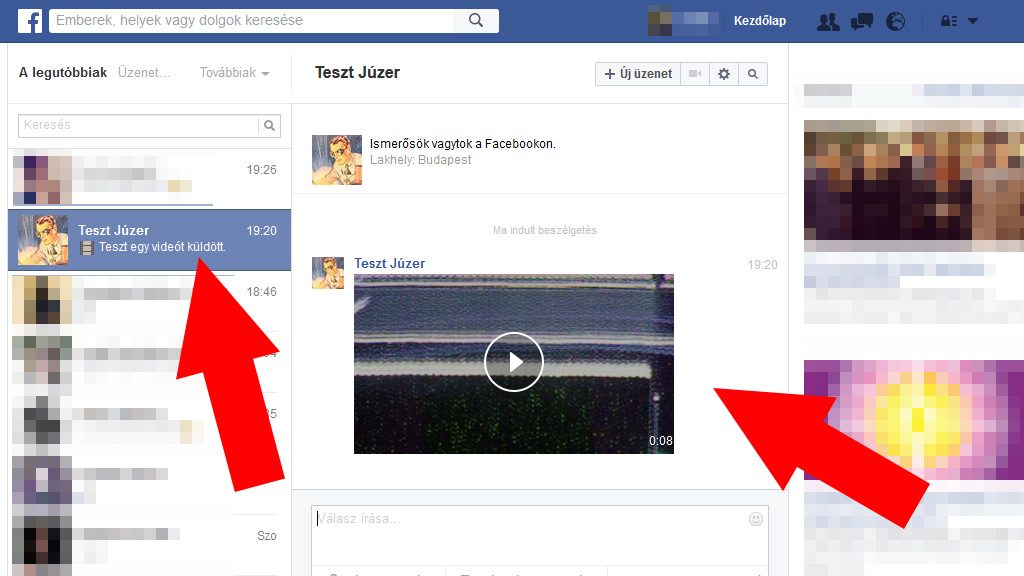1024x576 pixels.
Task: Start video call with camera icon
Action: [x=694, y=74]
